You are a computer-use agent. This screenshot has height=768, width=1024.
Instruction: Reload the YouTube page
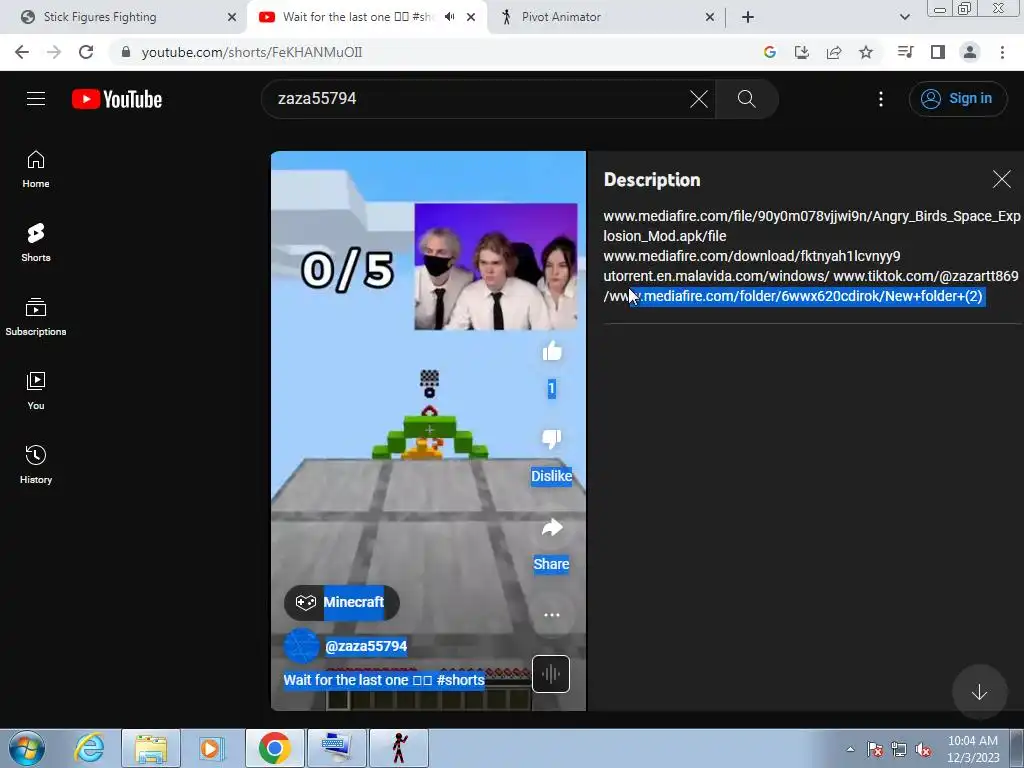86,52
